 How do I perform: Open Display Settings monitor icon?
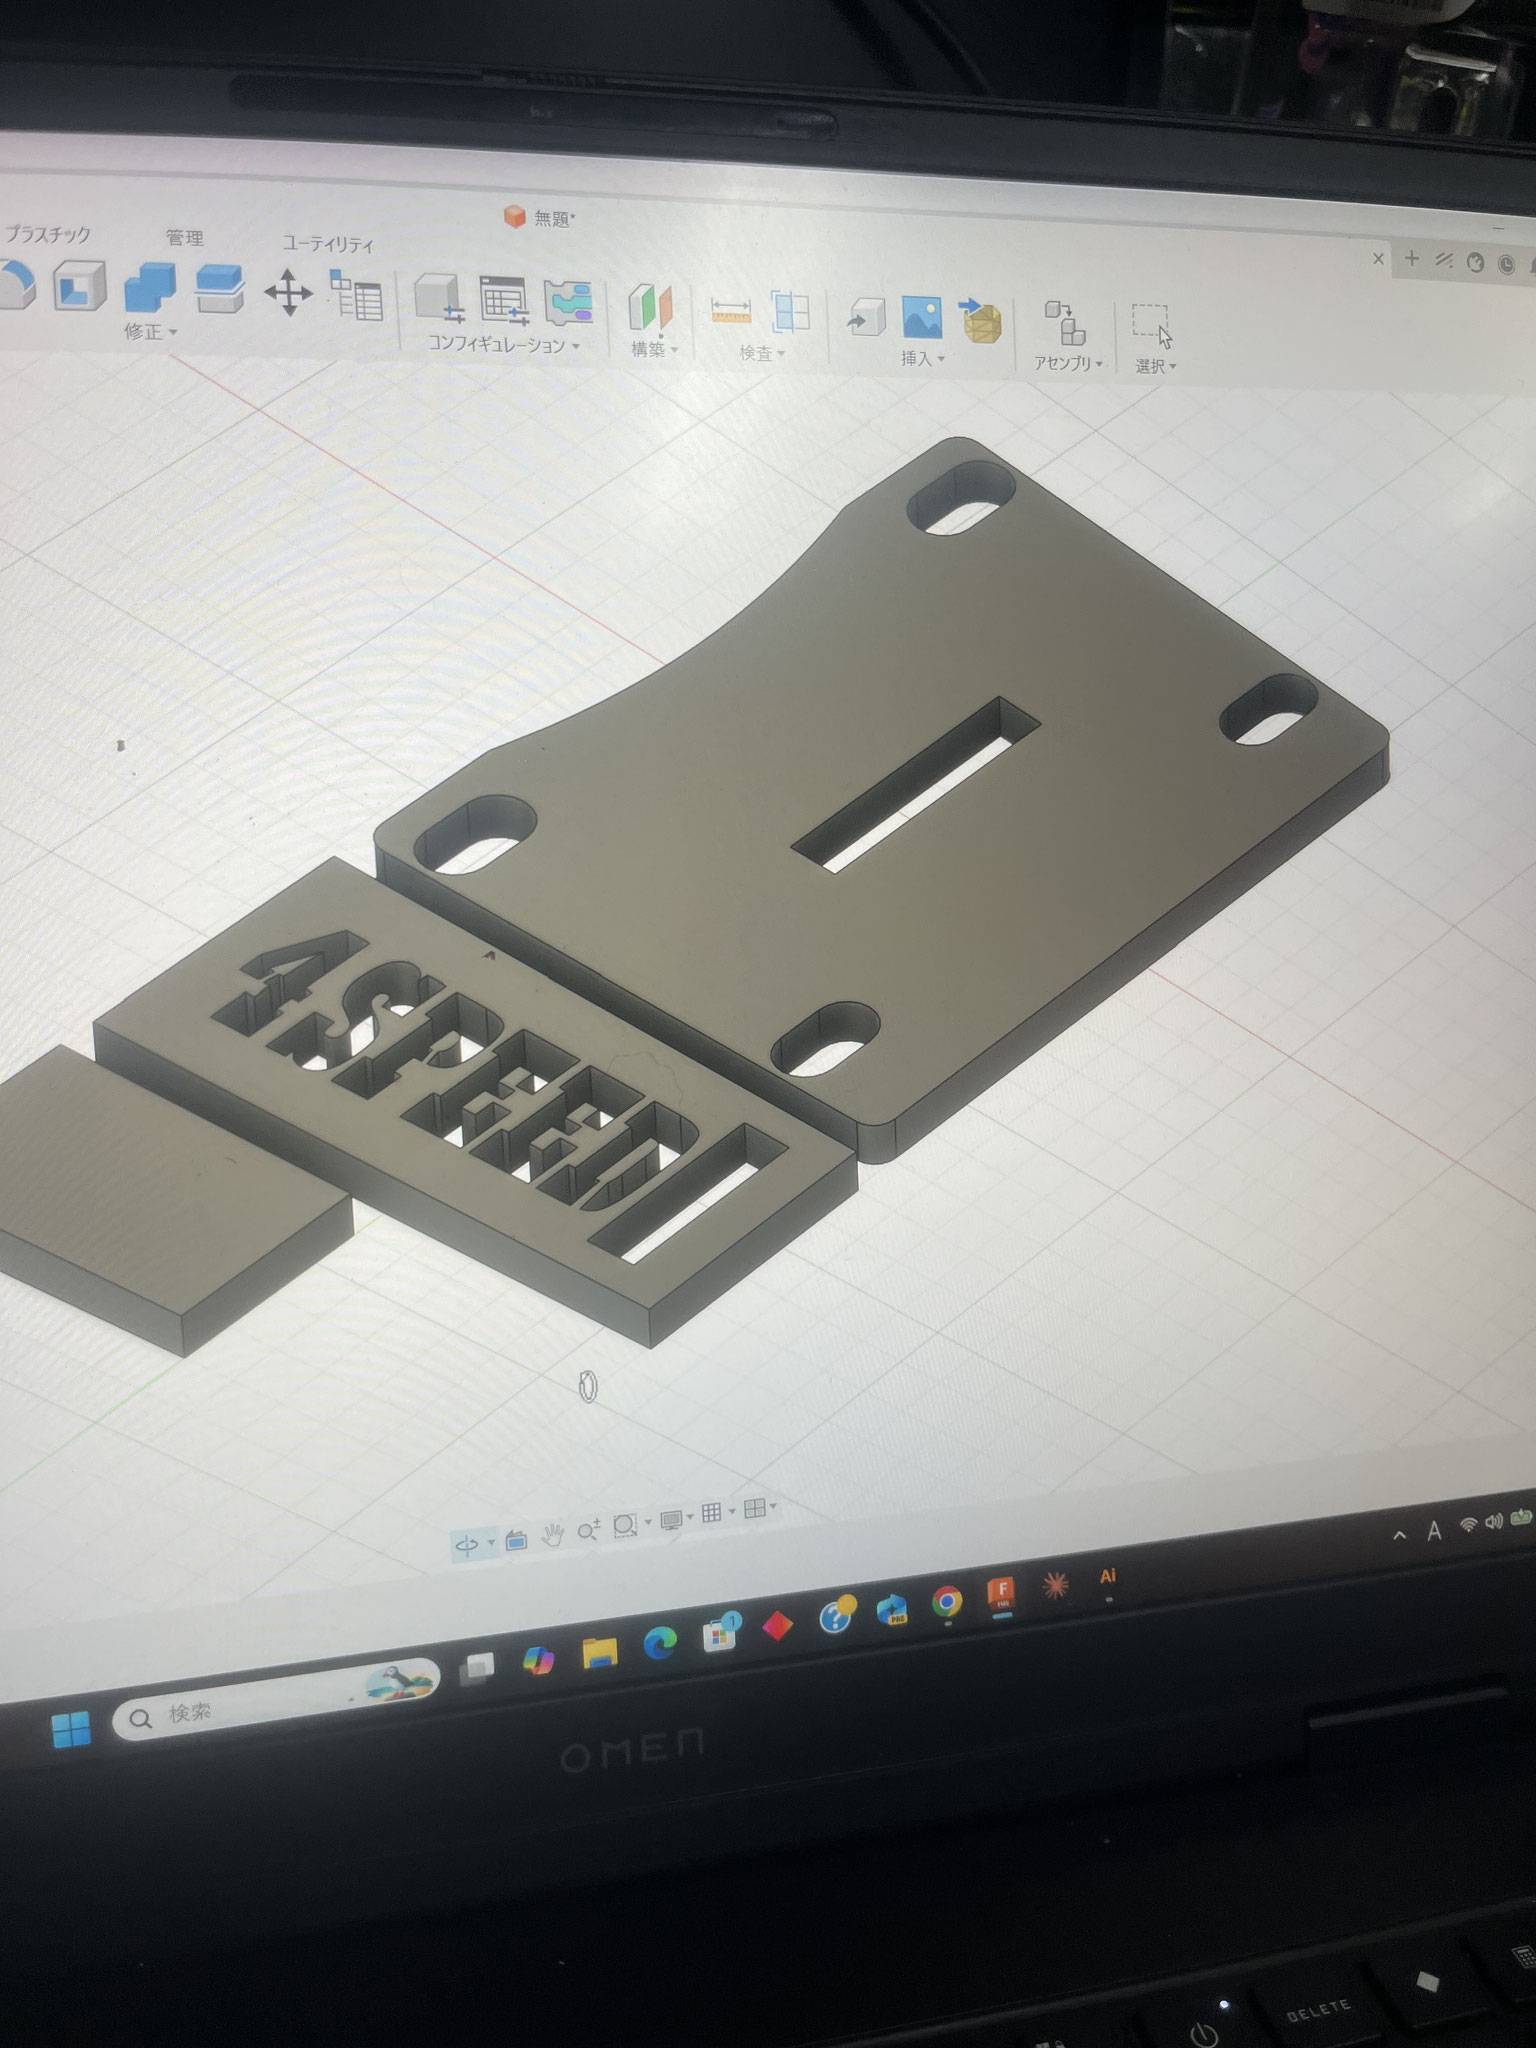(x=671, y=1520)
